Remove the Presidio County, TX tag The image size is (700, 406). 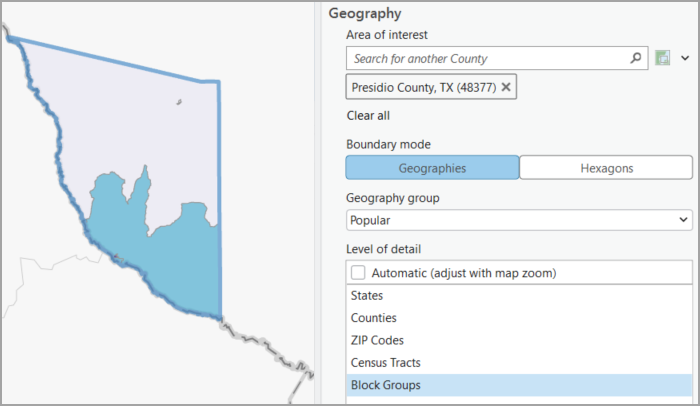click(506, 88)
